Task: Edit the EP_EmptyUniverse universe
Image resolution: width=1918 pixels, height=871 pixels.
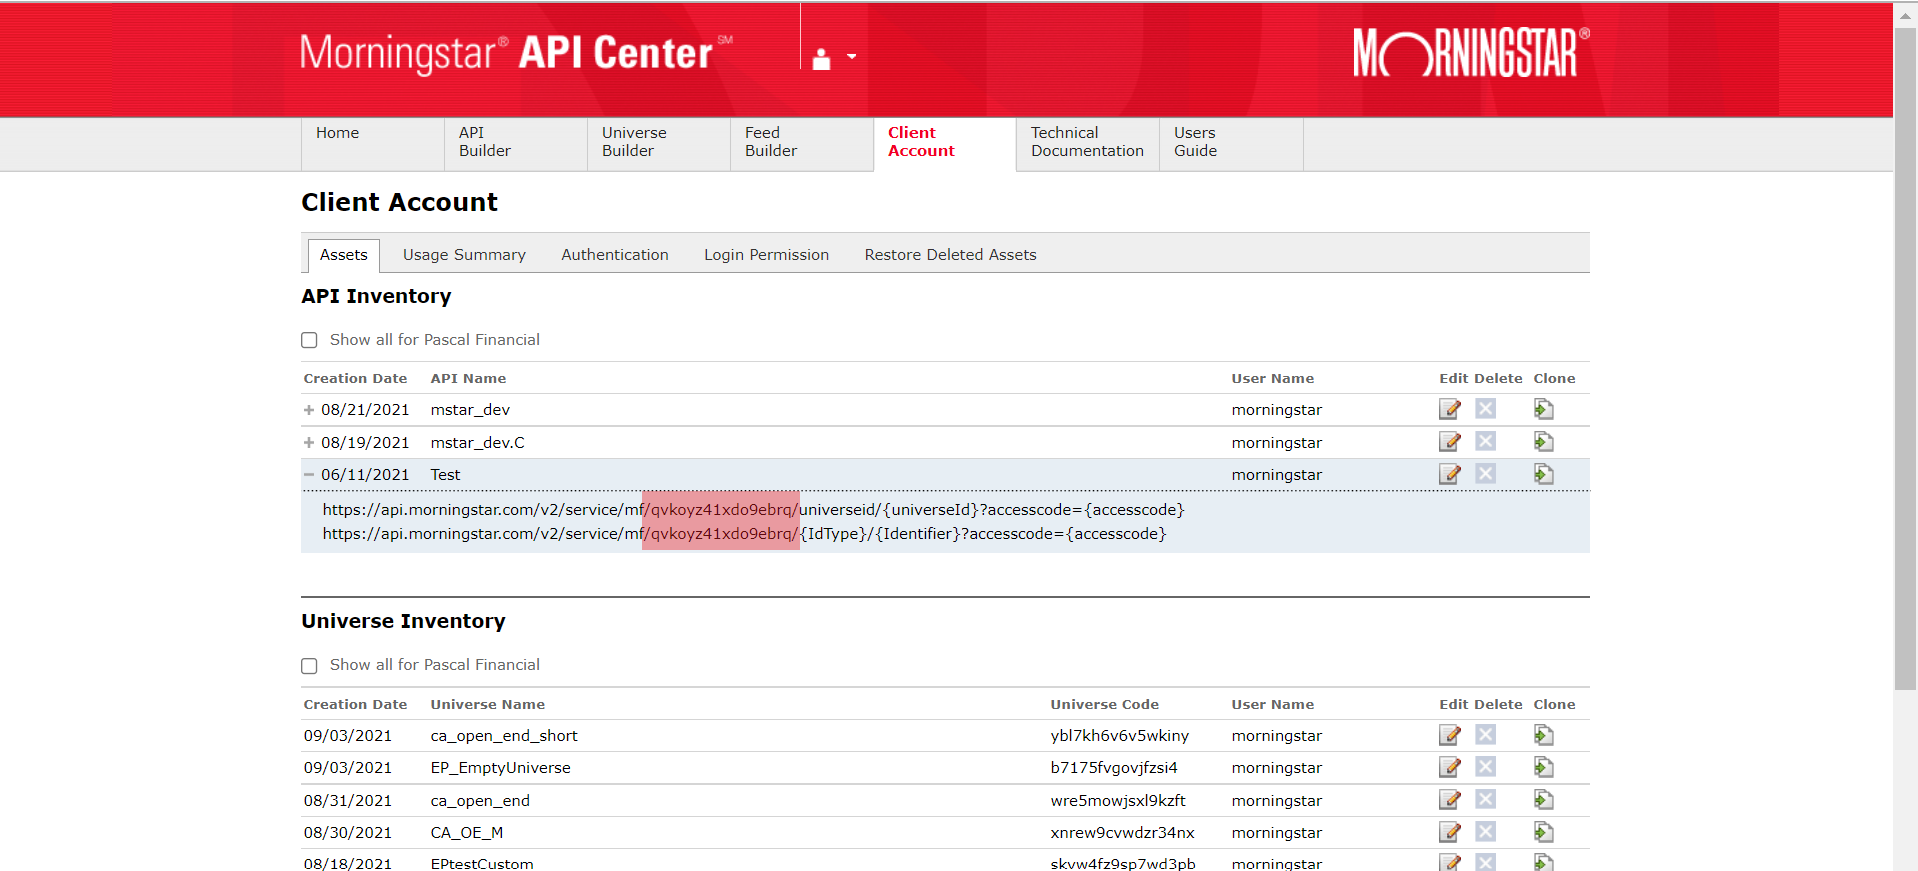Action: [1450, 767]
